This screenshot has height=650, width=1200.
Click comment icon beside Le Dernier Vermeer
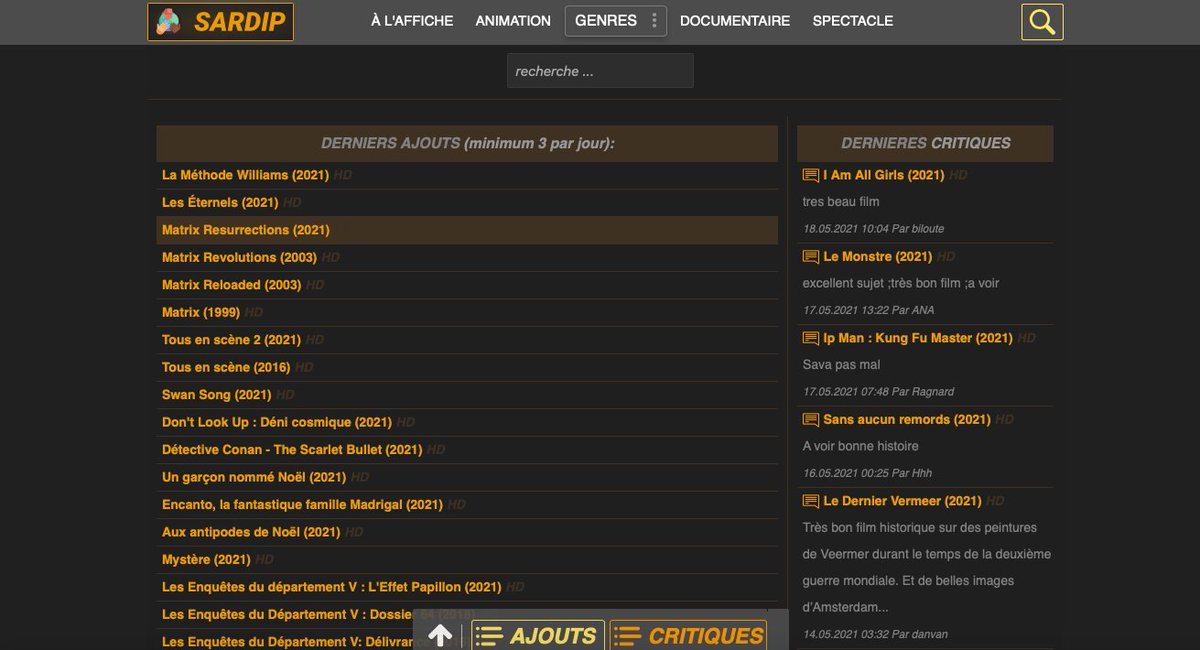[811, 501]
